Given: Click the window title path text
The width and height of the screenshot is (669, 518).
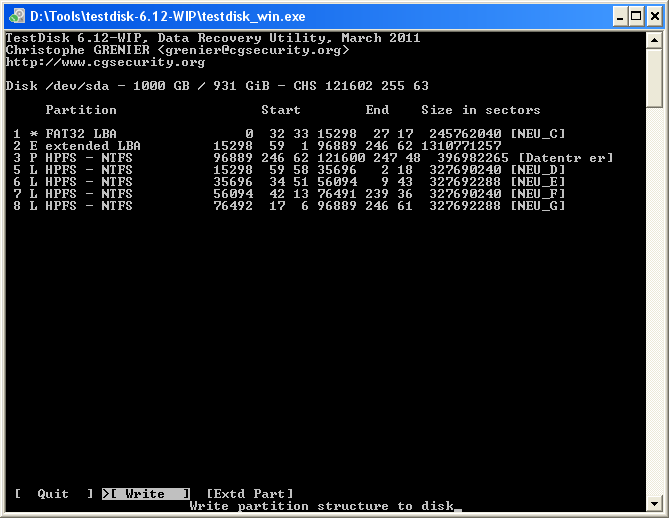Looking at the screenshot, I should click(168, 17).
